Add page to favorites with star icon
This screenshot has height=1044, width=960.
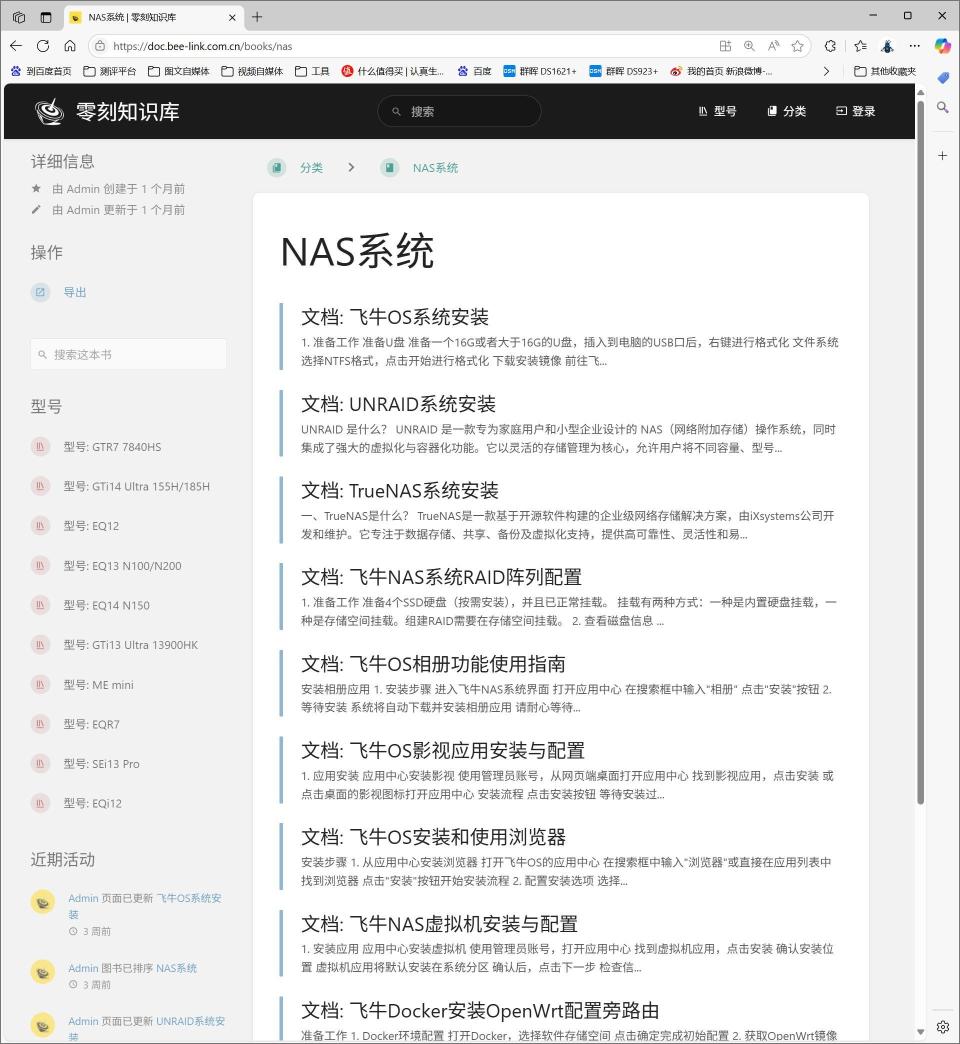[x=798, y=46]
